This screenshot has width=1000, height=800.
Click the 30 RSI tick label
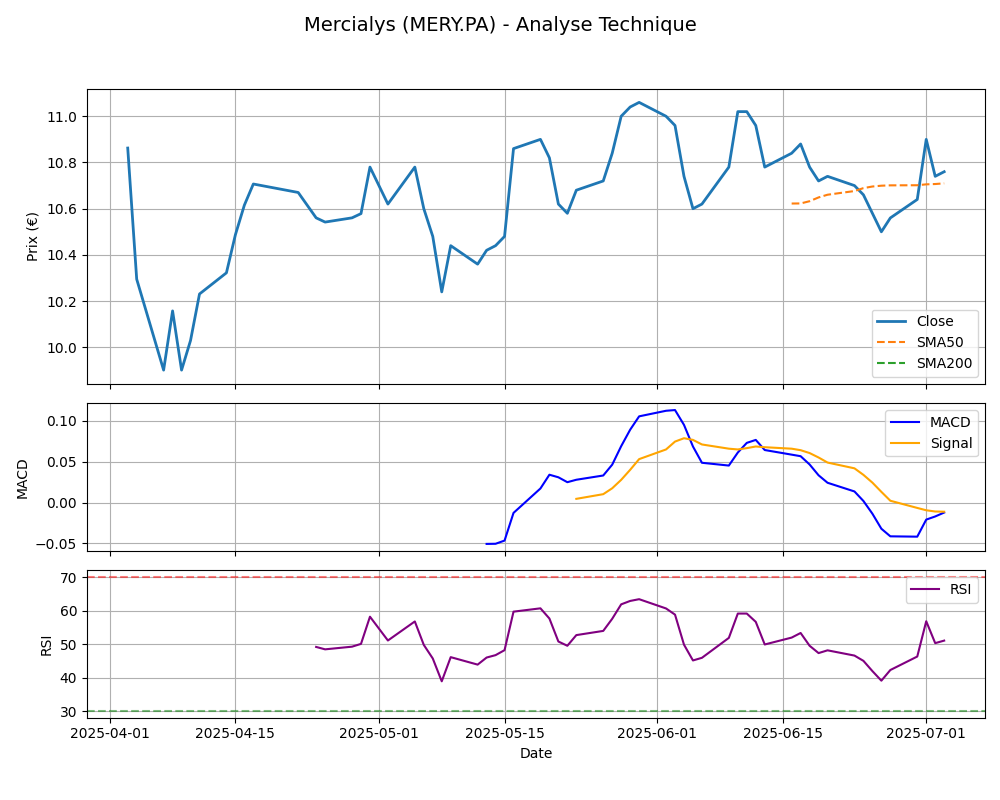point(69,712)
